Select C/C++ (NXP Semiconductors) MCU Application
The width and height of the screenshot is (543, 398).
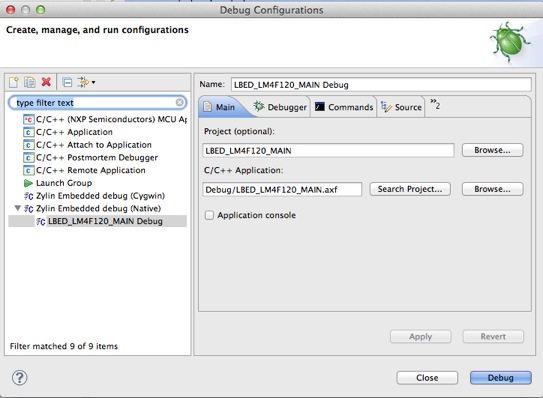(111, 119)
